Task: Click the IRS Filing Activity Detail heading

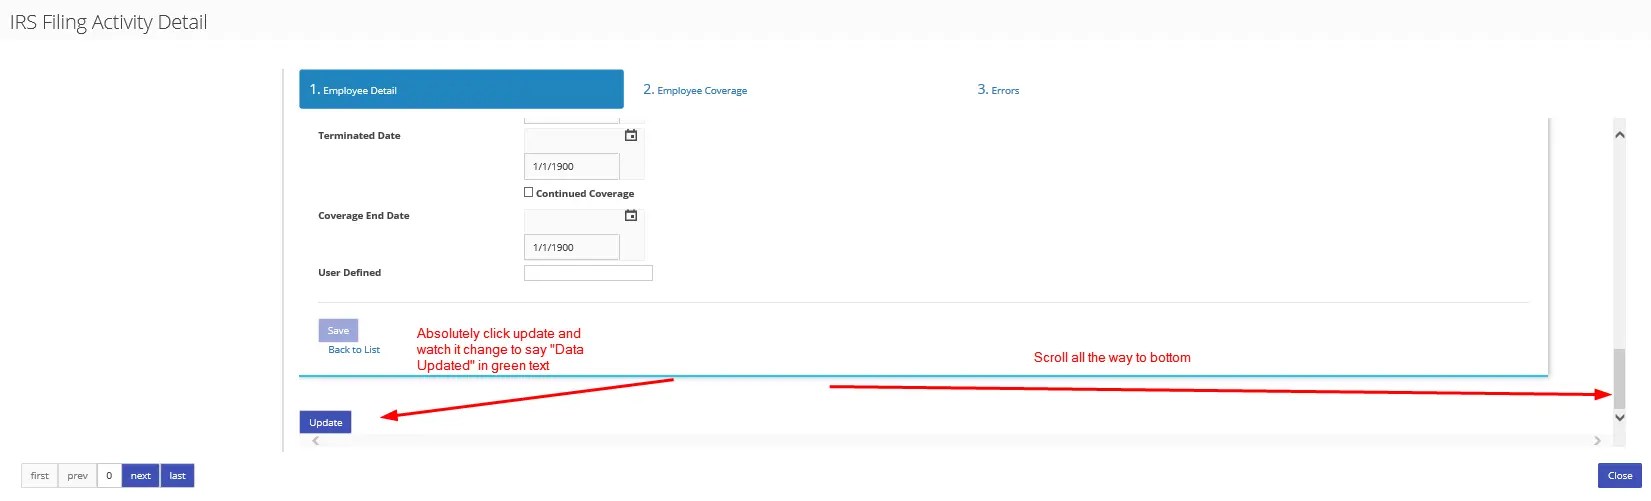Action: click(109, 22)
